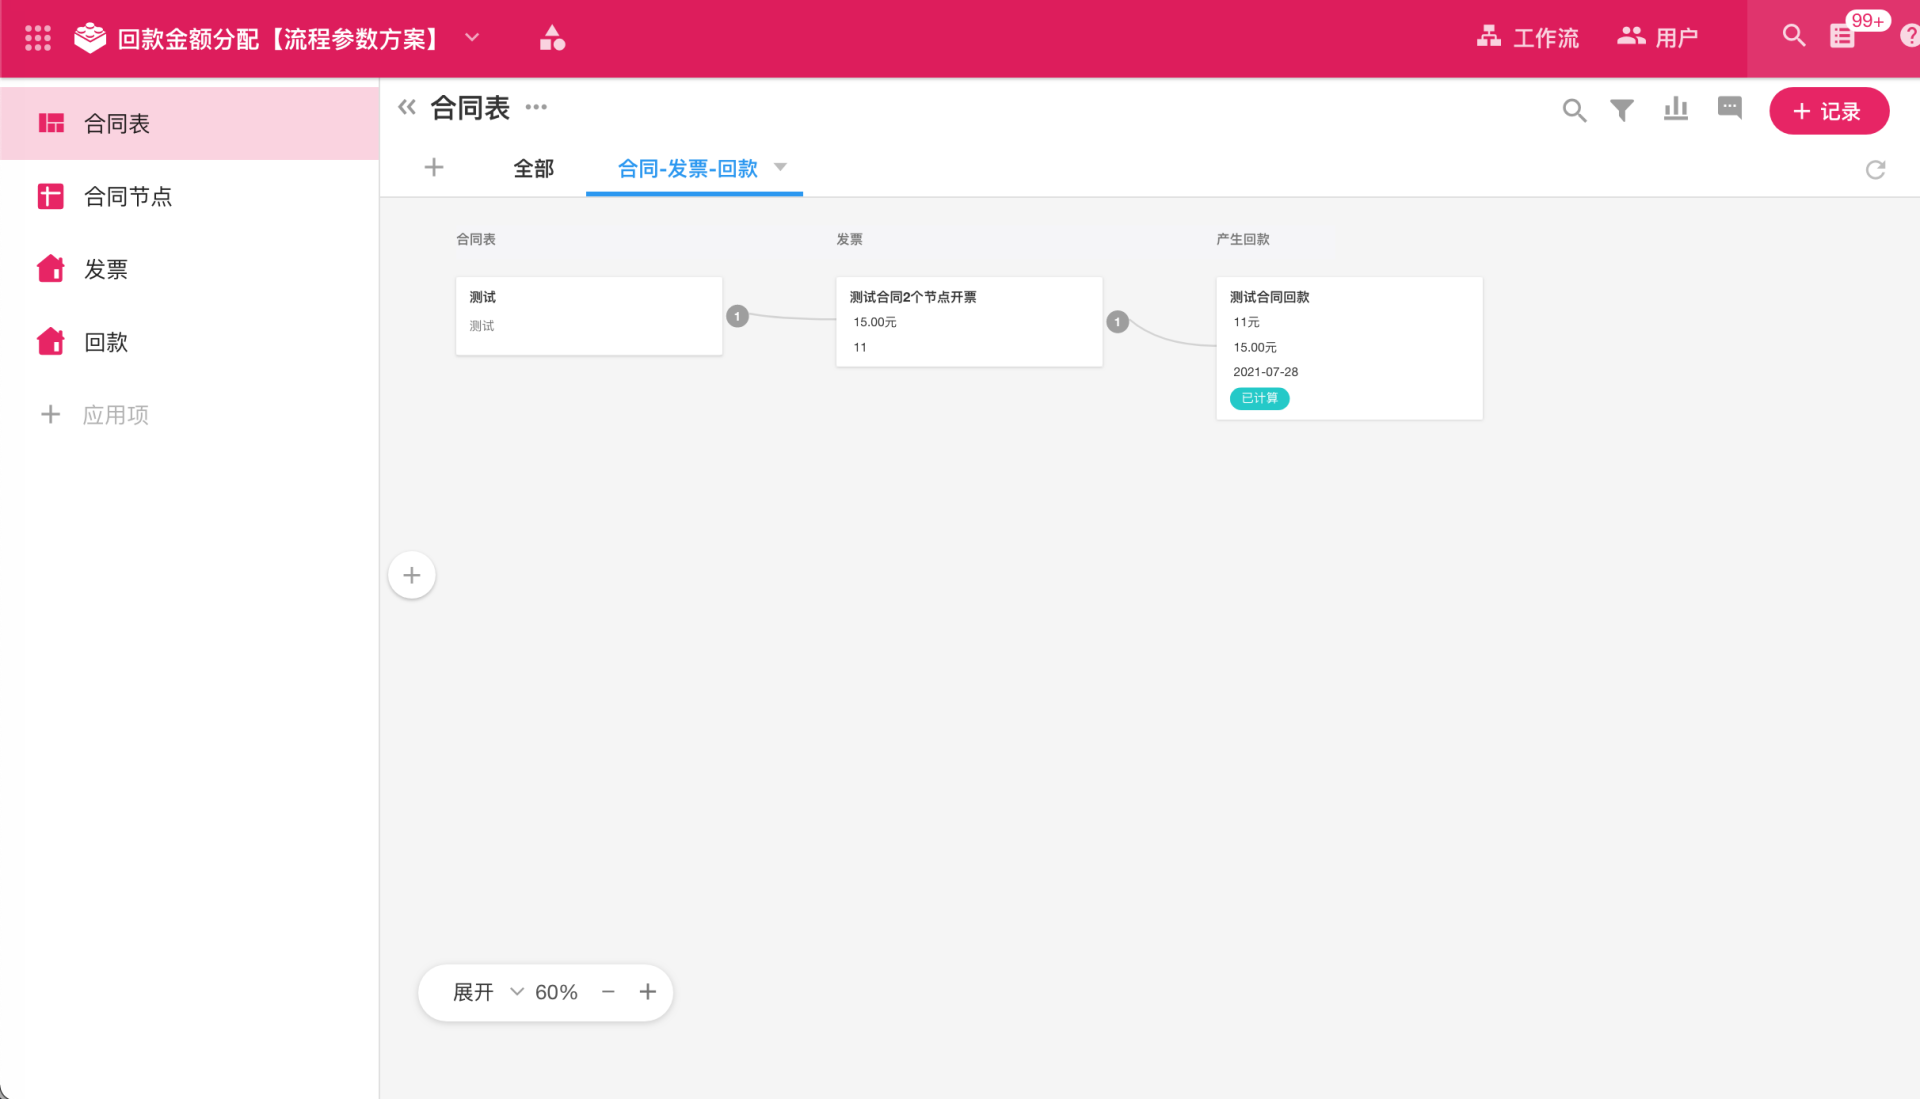Click the shapes icon in header
Image resolution: width=1920 pixels, height=1099 pixels.
(552, 38)
